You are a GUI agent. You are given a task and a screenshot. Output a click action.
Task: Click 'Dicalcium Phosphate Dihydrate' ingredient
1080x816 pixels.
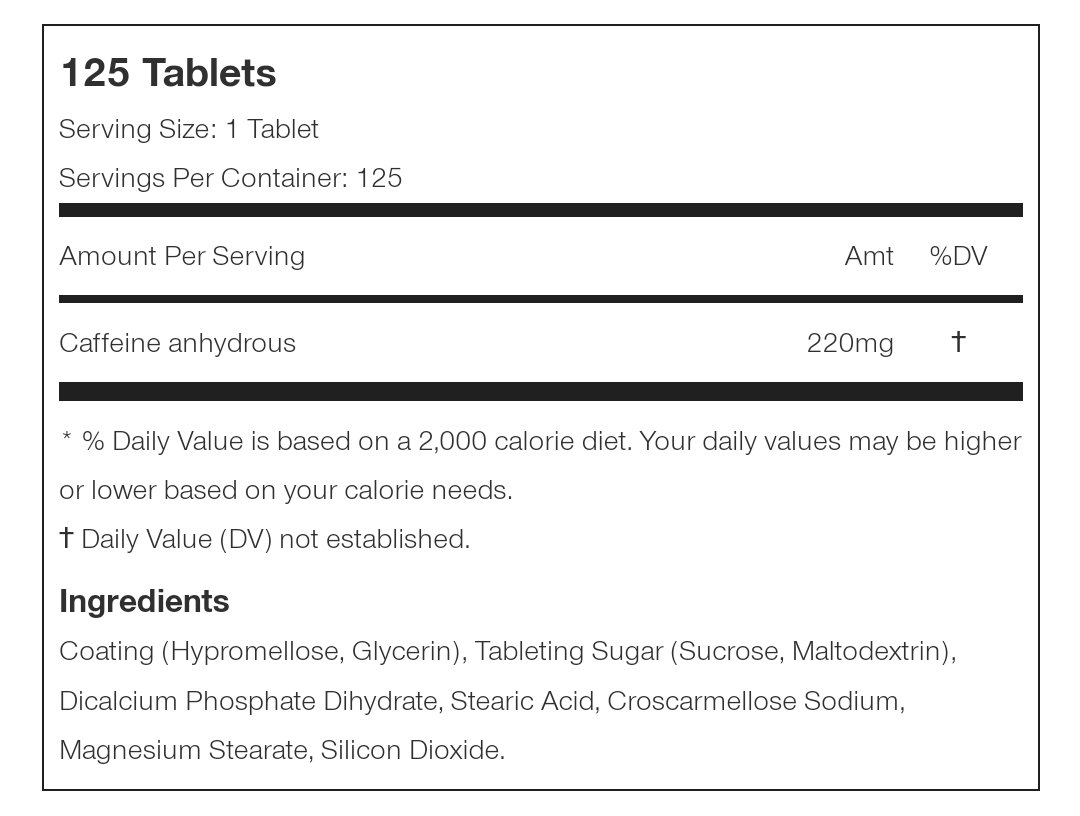(249, 701)
